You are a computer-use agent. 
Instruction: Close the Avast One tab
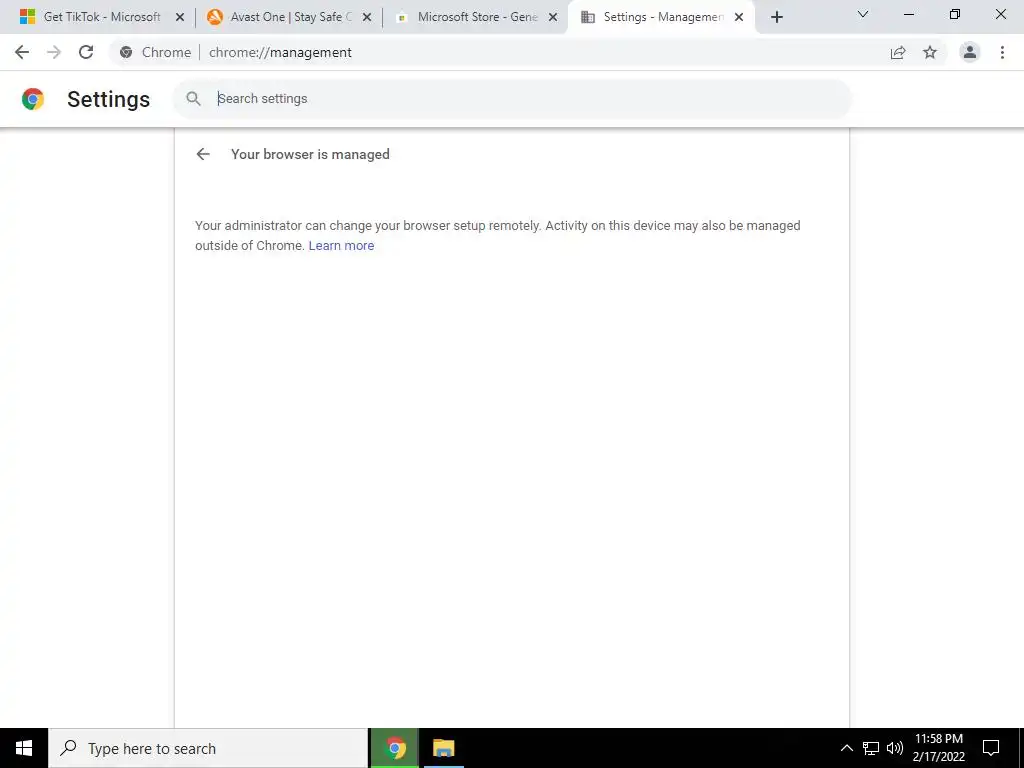tap(366, 18)
